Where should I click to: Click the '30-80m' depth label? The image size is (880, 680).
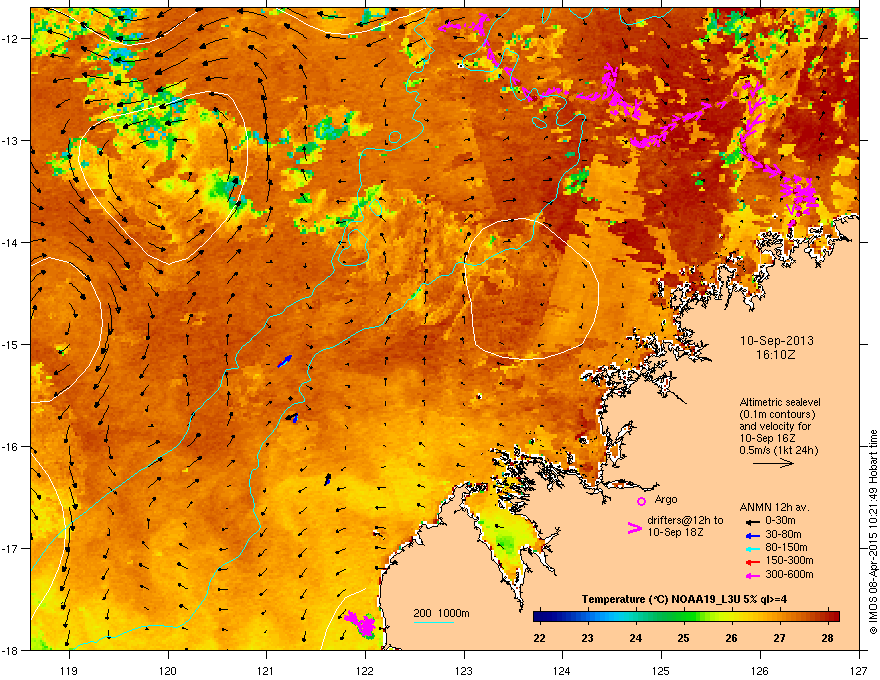coord(783,535)
